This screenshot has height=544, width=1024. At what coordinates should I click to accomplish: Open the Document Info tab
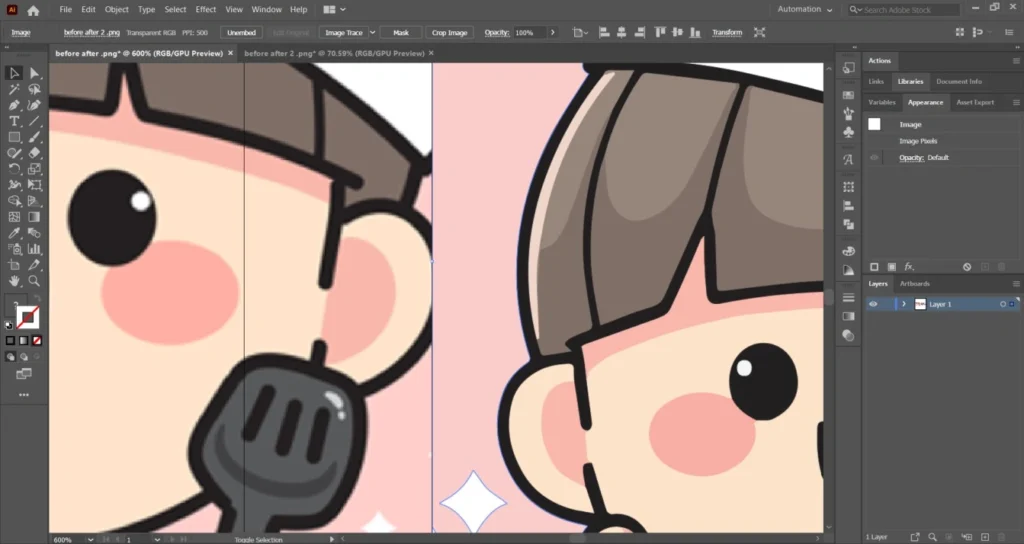pos(959,82)
